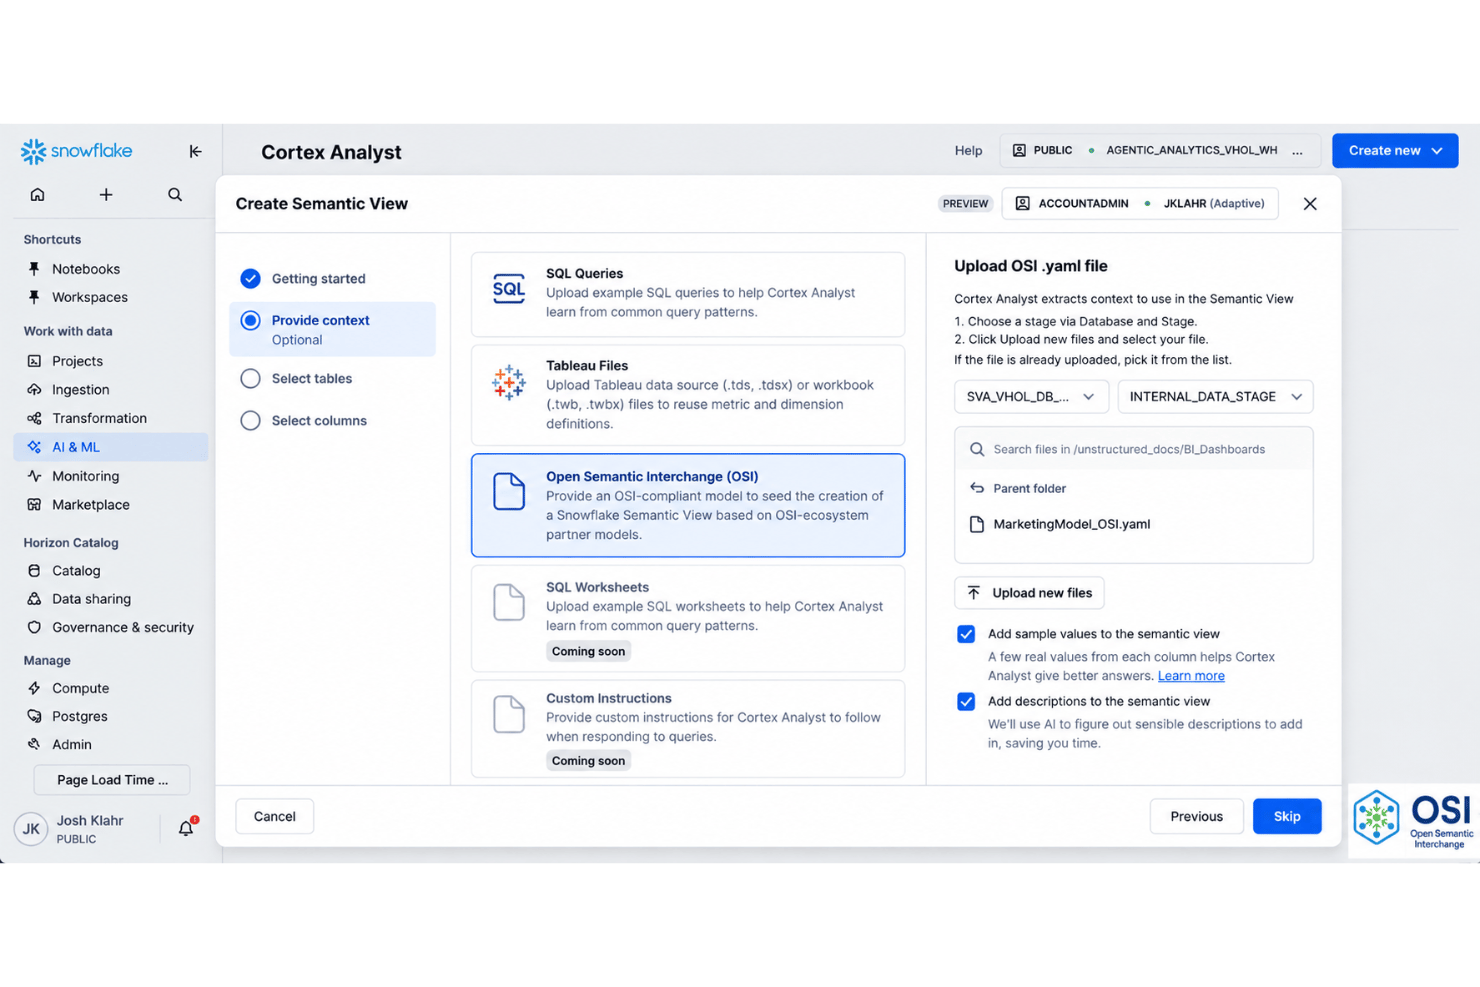Click the Page Load Time button

point(112,780)
